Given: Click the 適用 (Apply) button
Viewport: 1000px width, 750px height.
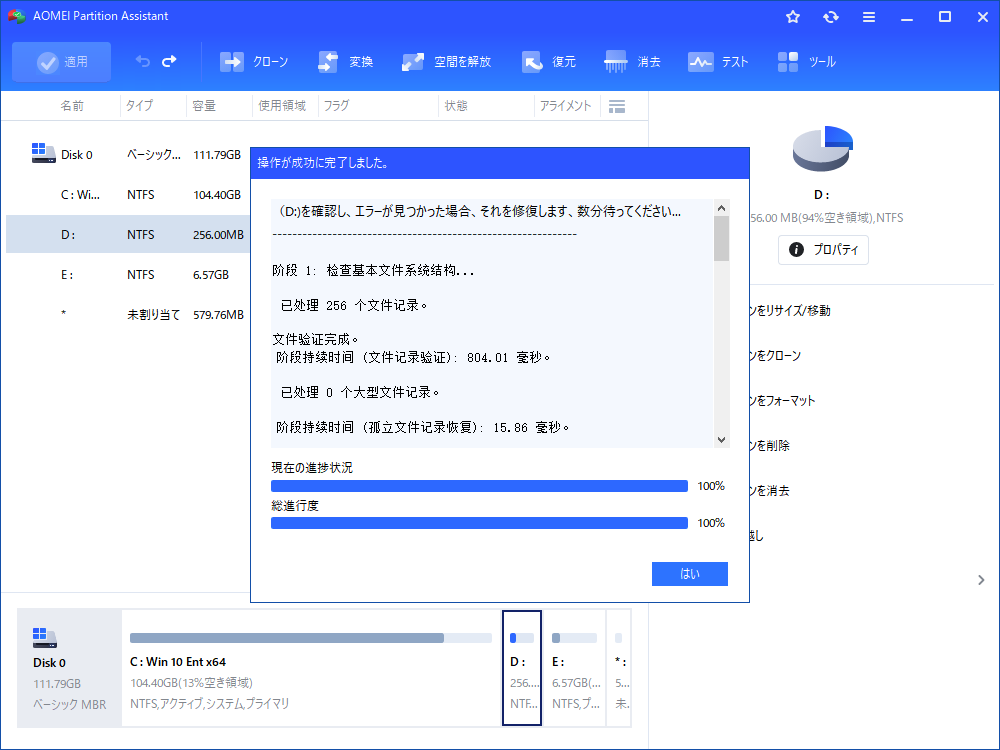Looking at the screenshot, I should pos(62,62).
